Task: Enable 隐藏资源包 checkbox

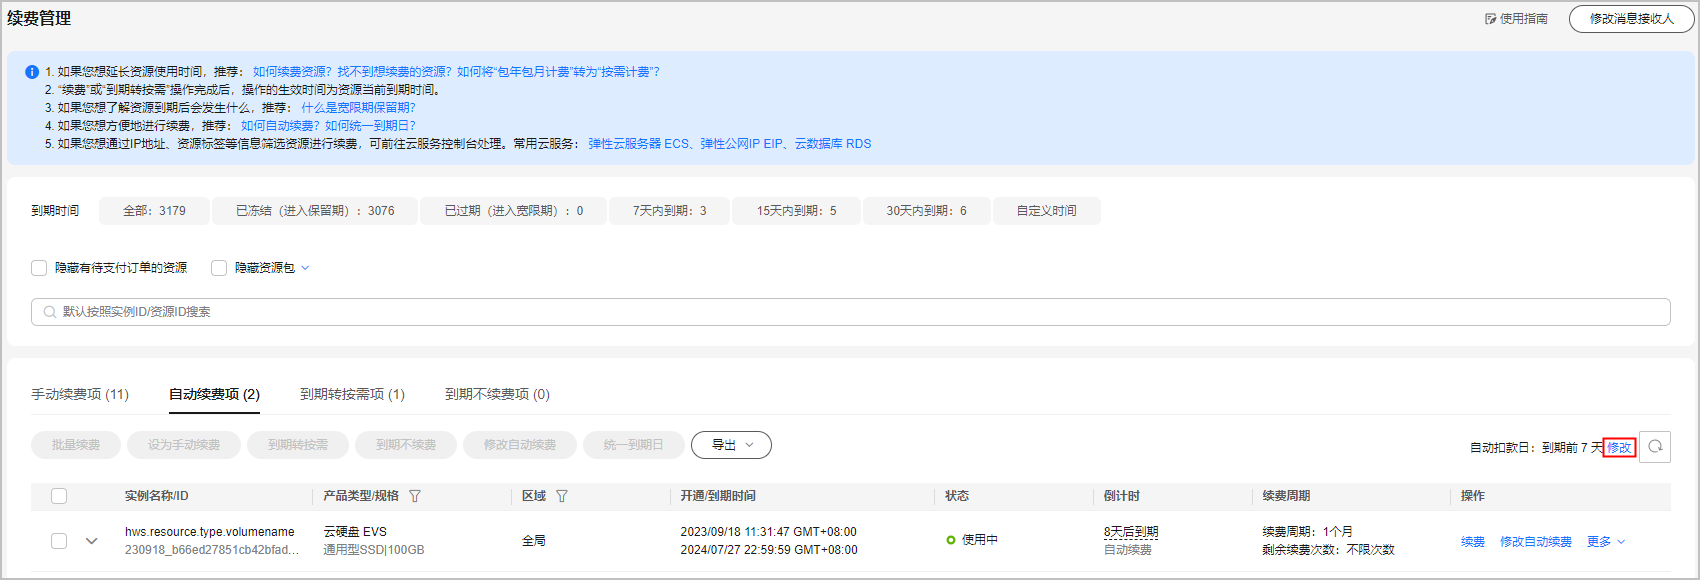Action: pyautogui.click(x=219, y=268)
